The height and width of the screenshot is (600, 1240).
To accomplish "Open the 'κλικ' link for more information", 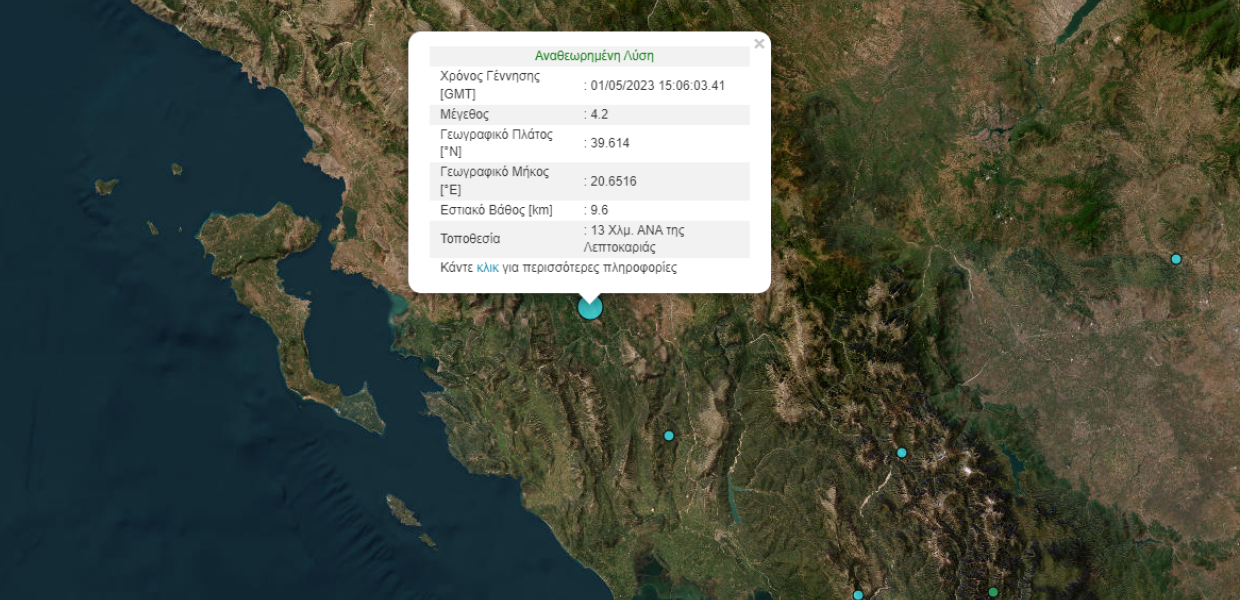I will pyautogui.click(x=488, y=268).
